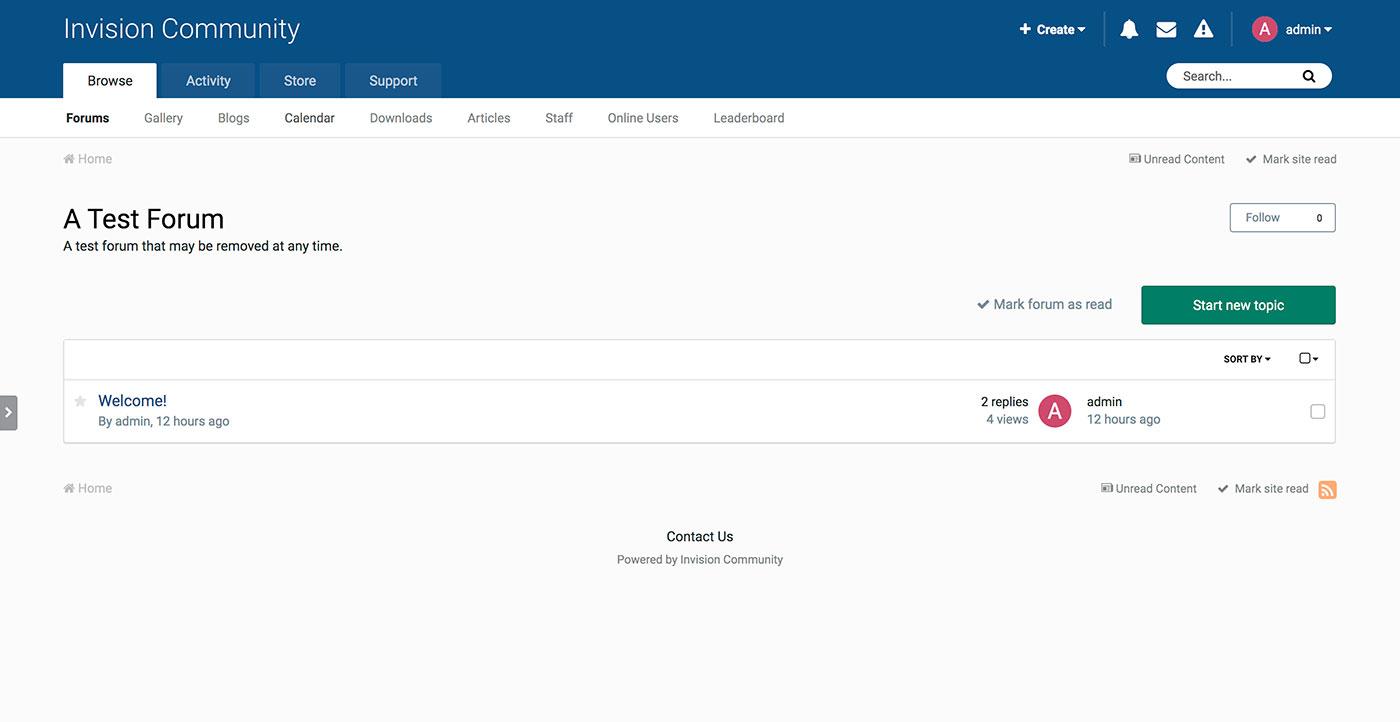Switch to the Activity tab
This screenshot has width=1400, height=722.
207,80
